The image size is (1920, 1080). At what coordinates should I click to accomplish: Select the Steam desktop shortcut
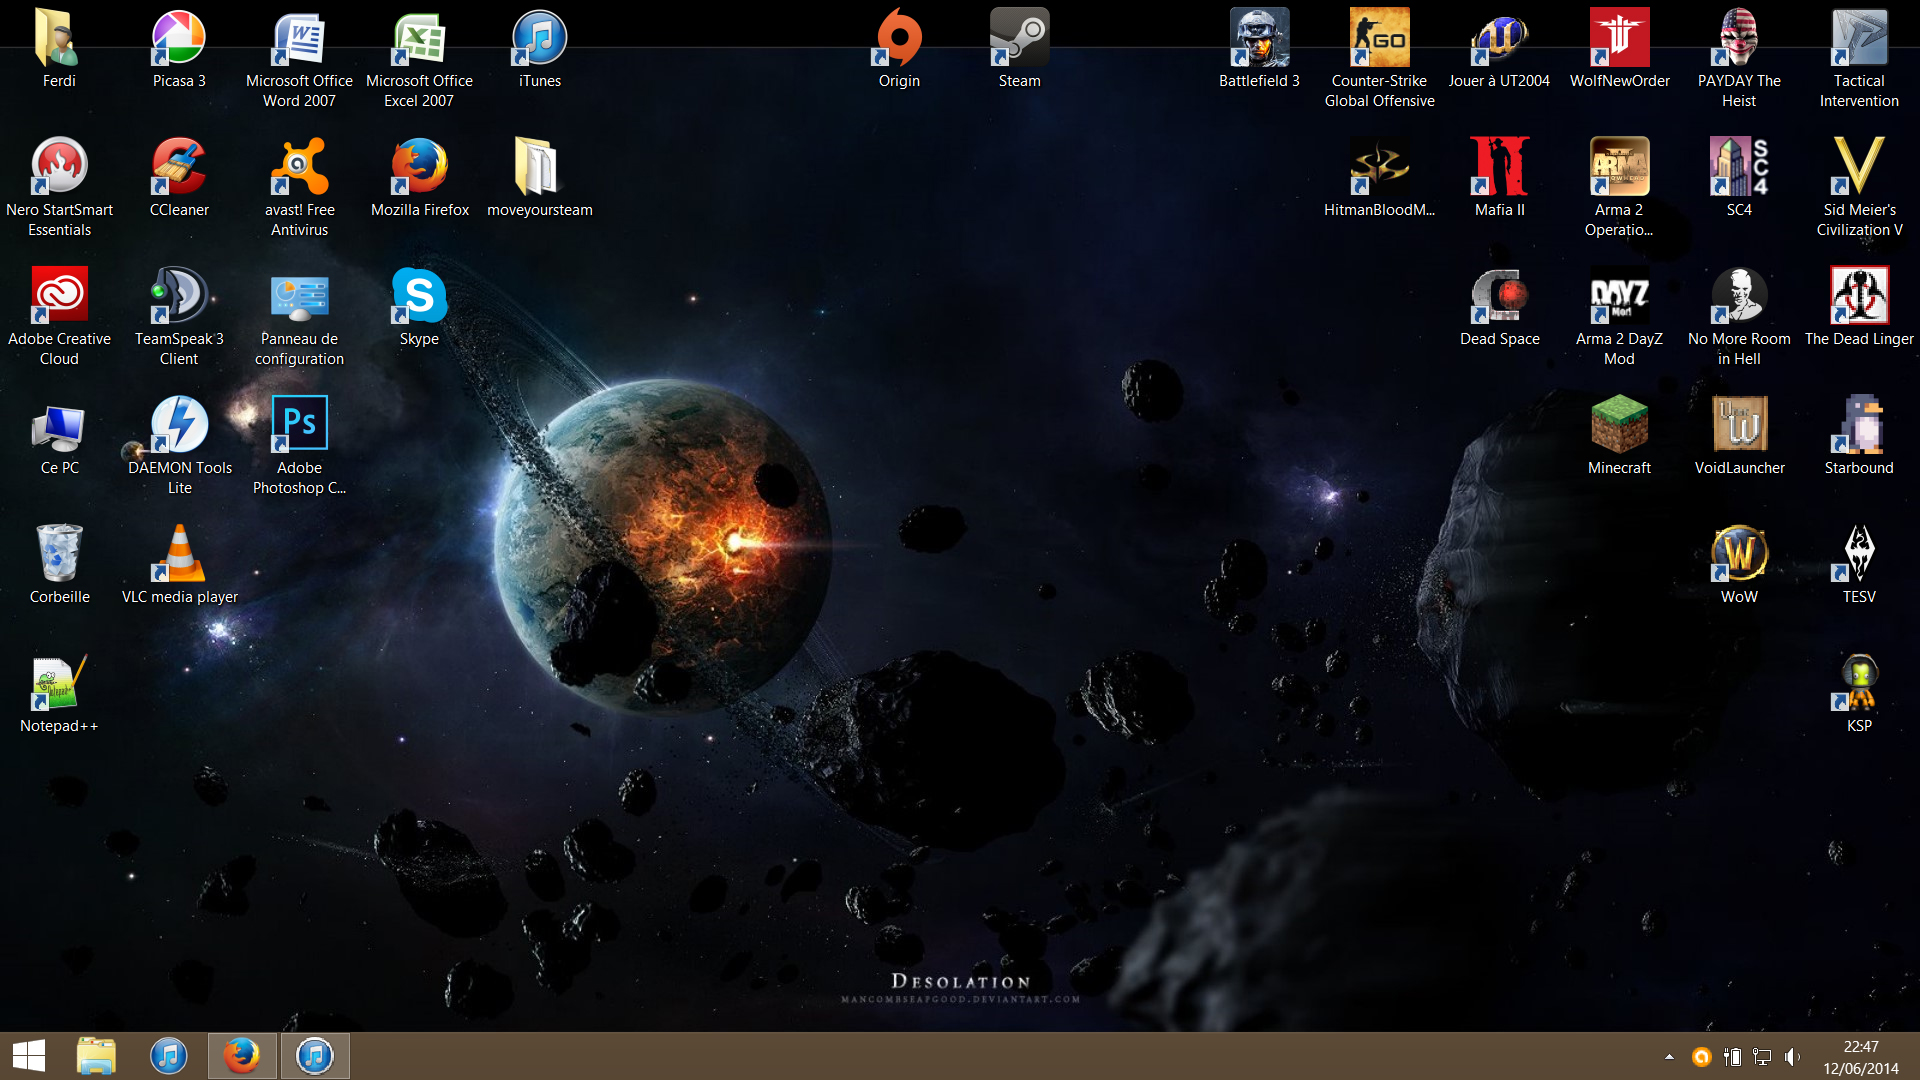(1019, 40)
